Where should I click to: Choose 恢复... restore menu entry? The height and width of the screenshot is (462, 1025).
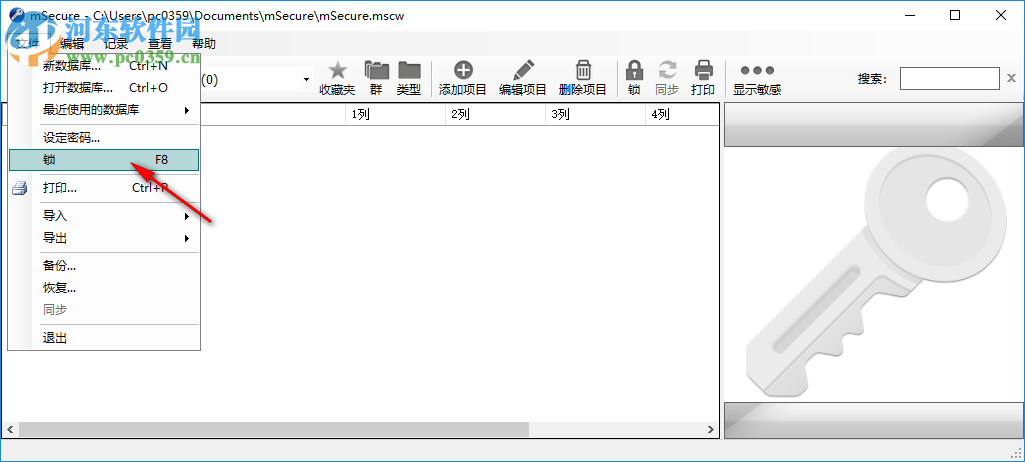[104, 288]
